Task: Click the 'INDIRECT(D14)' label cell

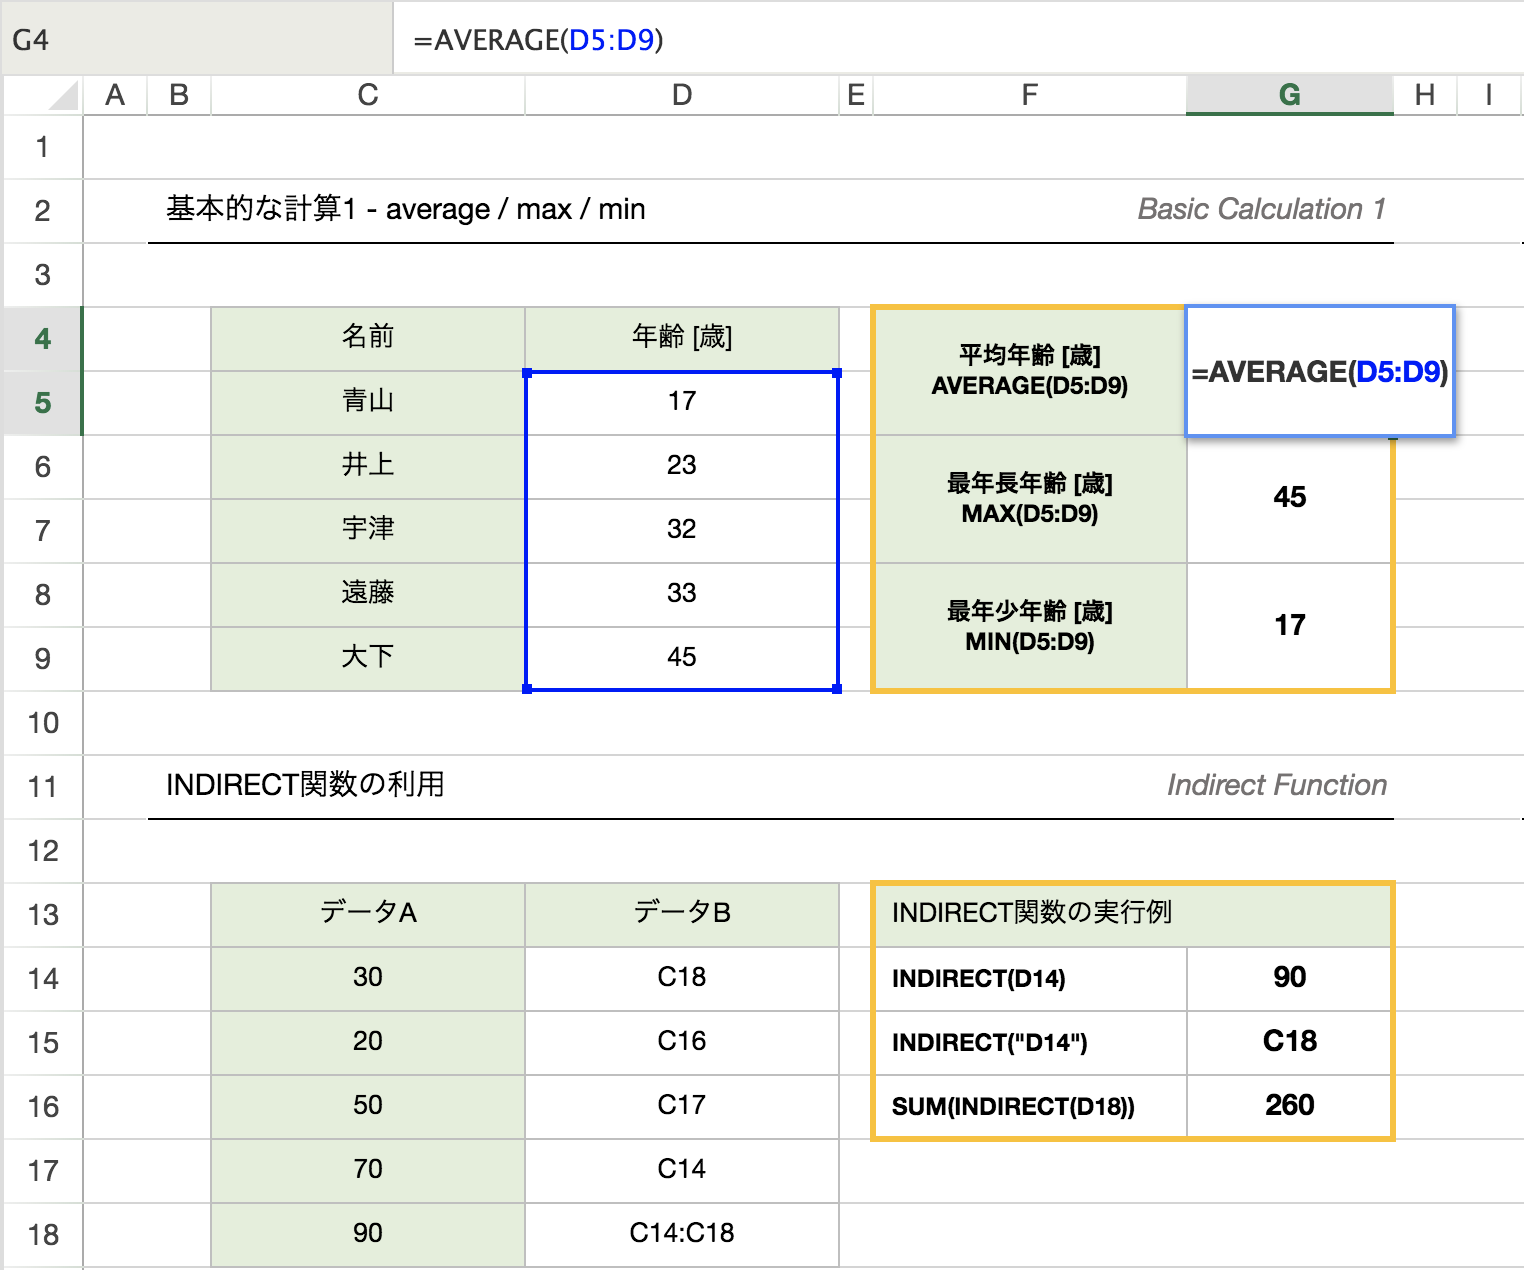Action: point(1030,979)
